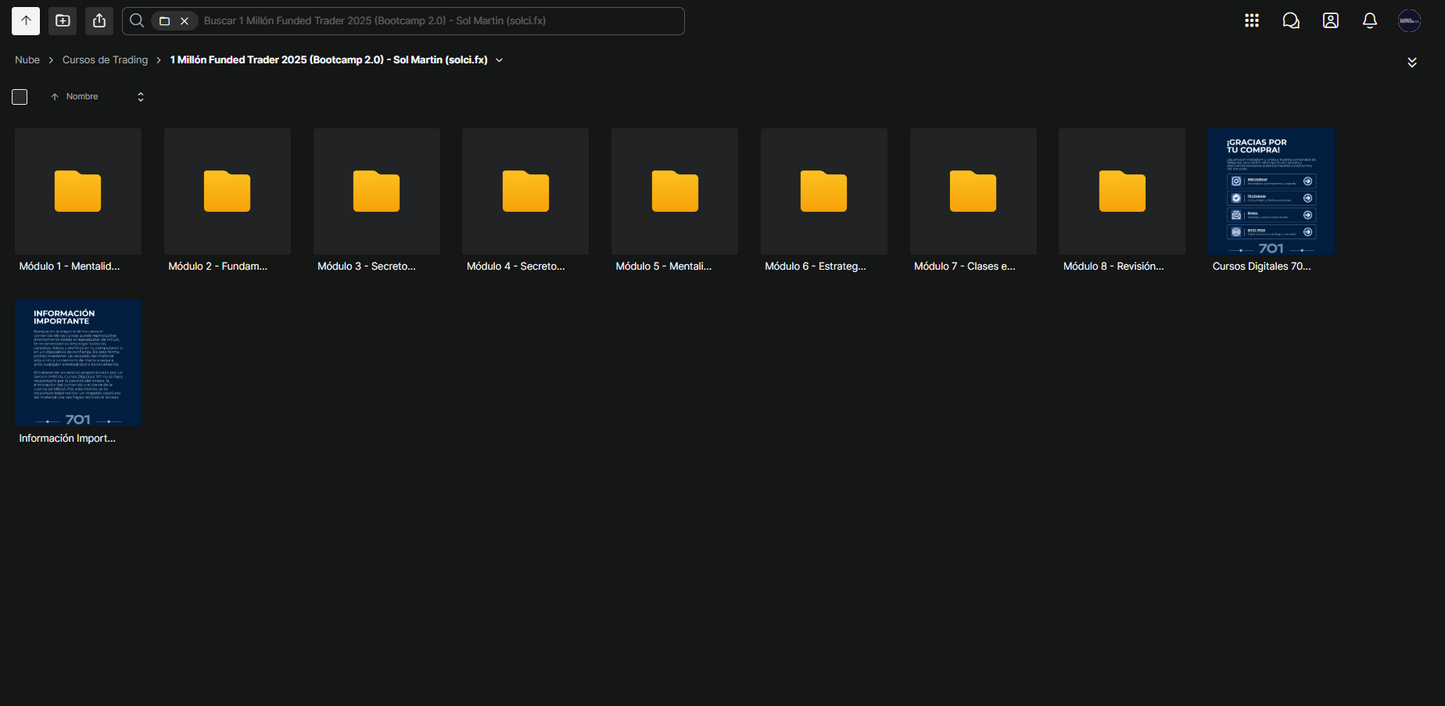Click the double chevron expander at right
1445x706 pixels.
coord(1412,62)
